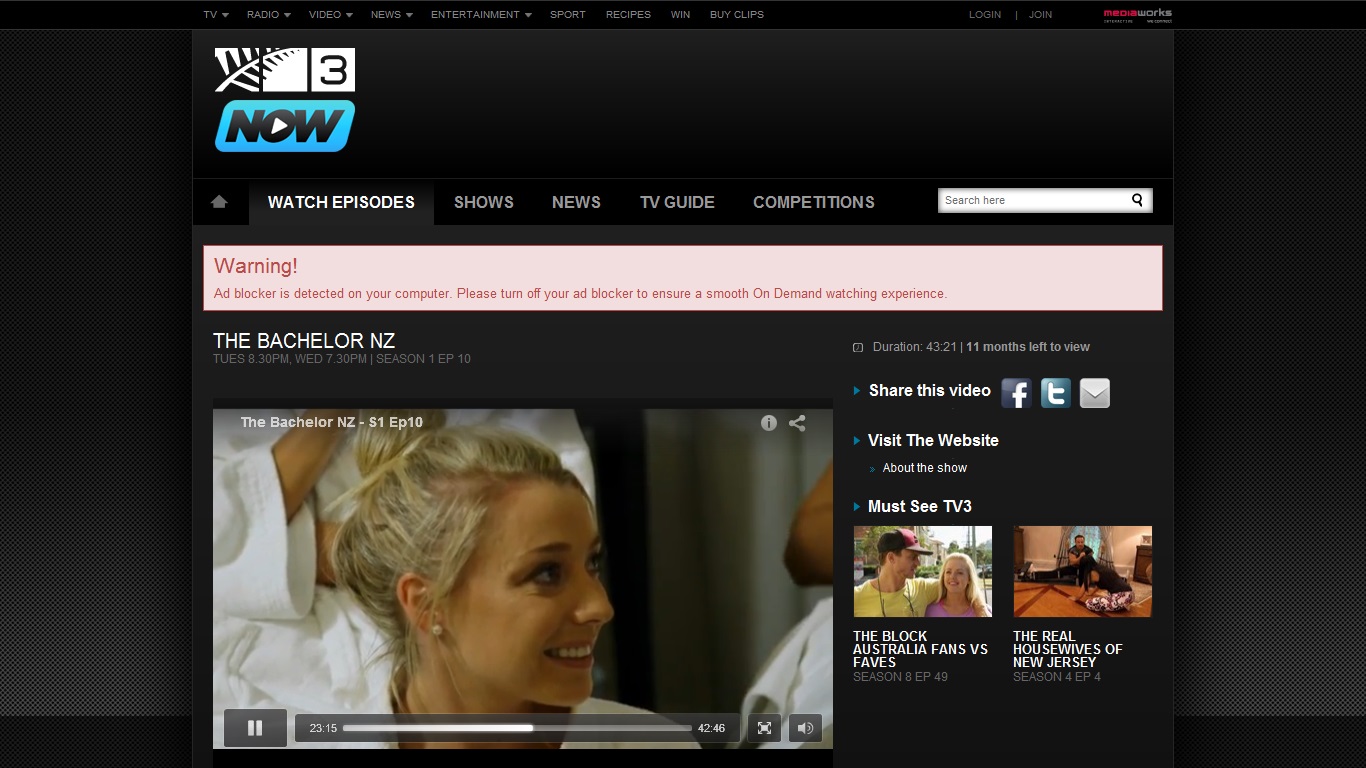Click THE BLOCK AUSTRALIA FANS VS FAVES title
1366x768 pixels.
tap(920, 649)
